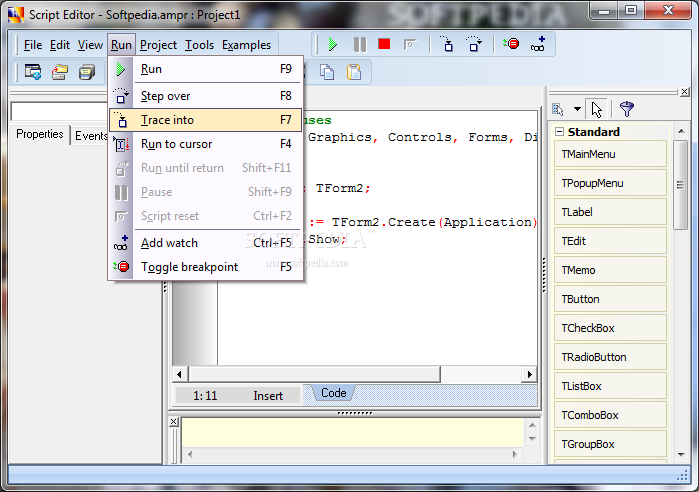The width and height of the screenshot is (699, 492).
Task: Click the red Stop toolbar icon
Action: pos(384,44)
